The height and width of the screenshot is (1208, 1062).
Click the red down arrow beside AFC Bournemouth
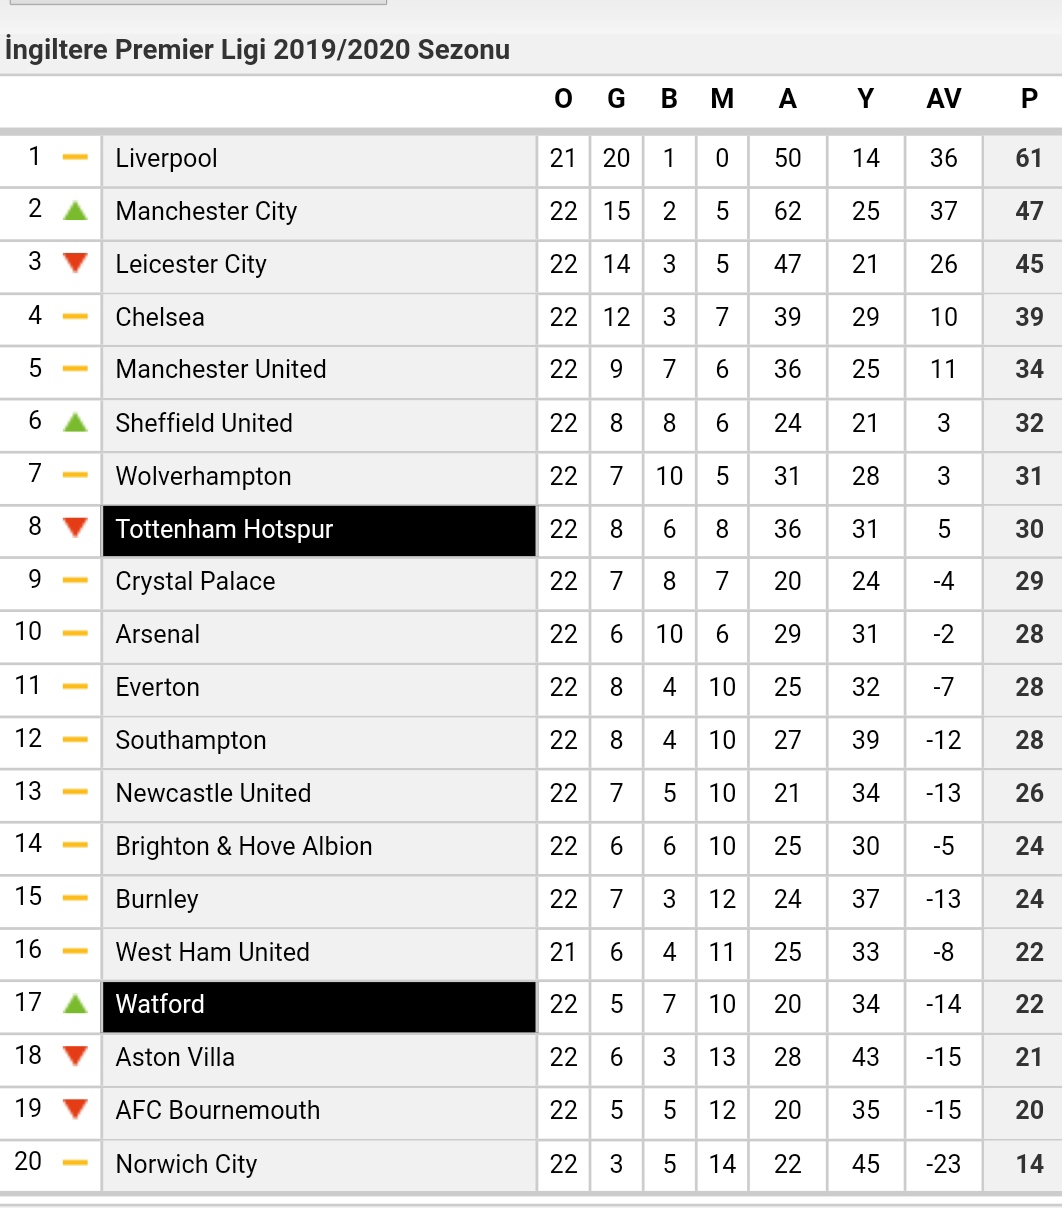pos(75,1109)
